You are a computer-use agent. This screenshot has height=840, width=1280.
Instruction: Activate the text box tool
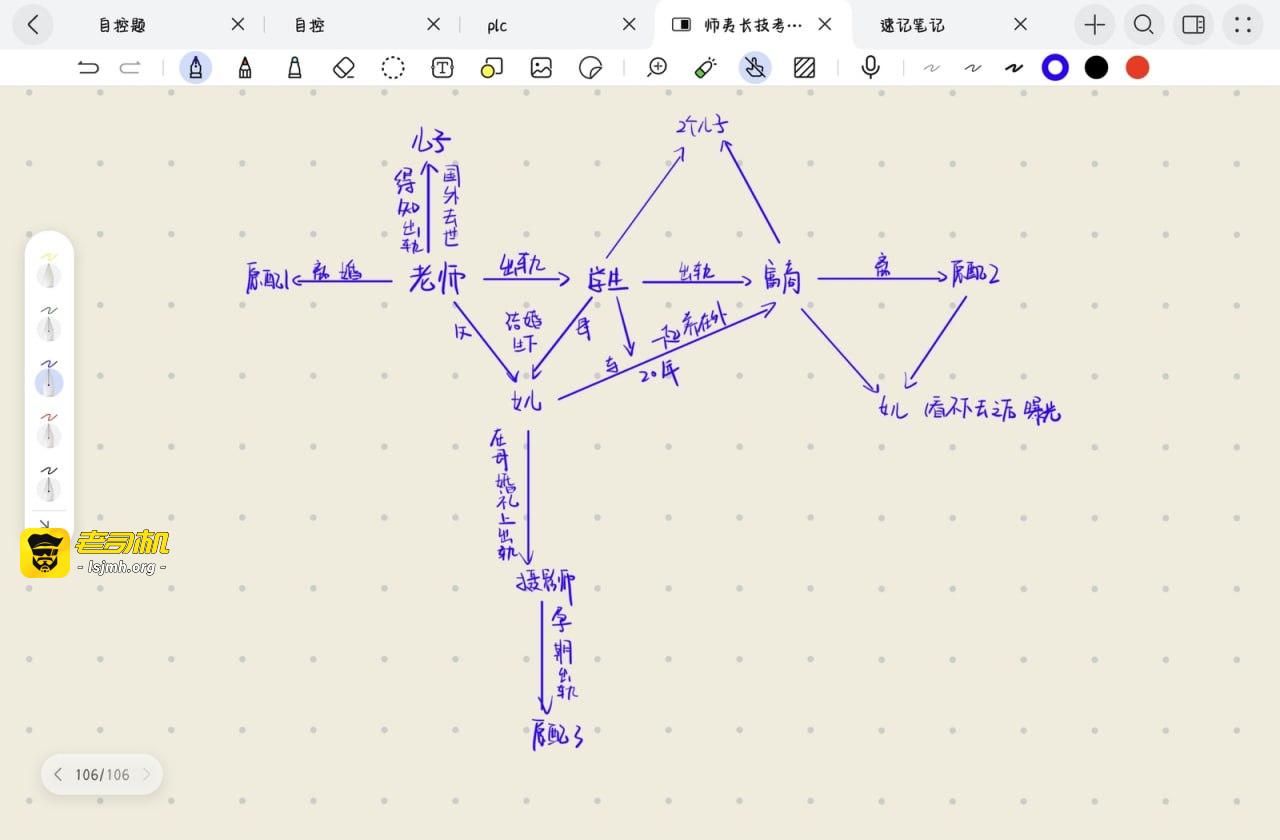(x=442, y=67)
